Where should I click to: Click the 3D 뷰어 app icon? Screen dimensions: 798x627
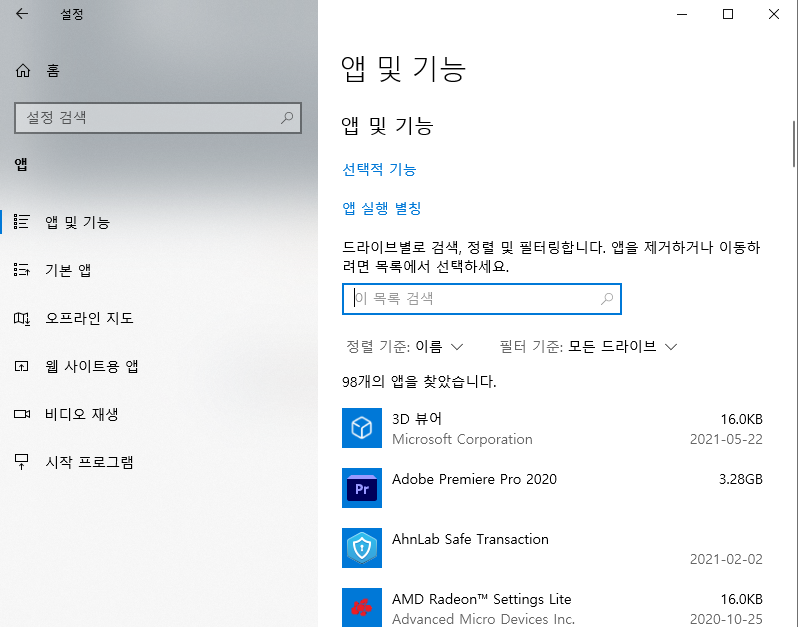[362, 428]
